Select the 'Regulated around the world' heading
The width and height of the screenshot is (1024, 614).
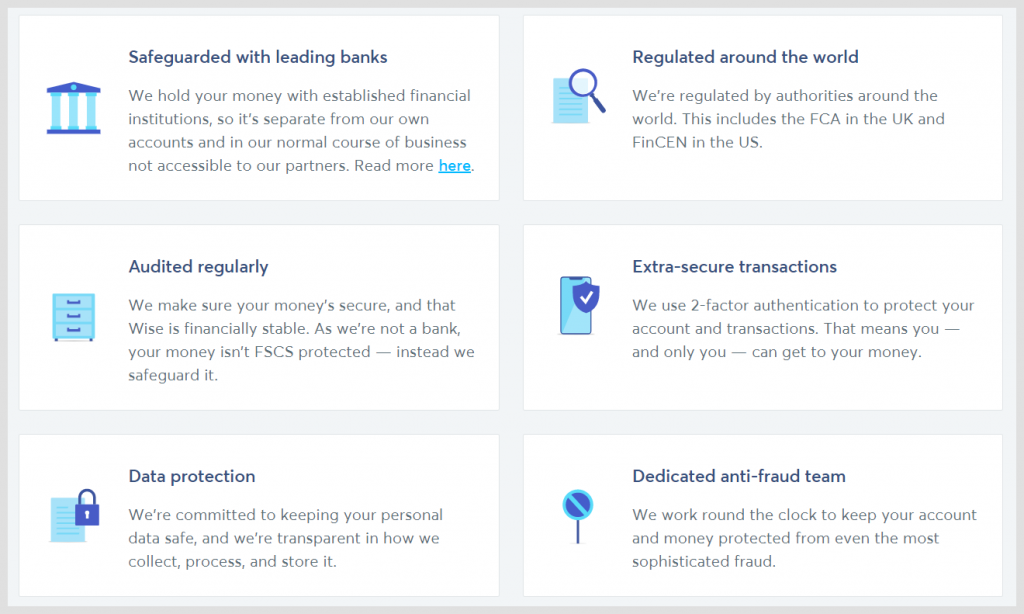(745, 57)
